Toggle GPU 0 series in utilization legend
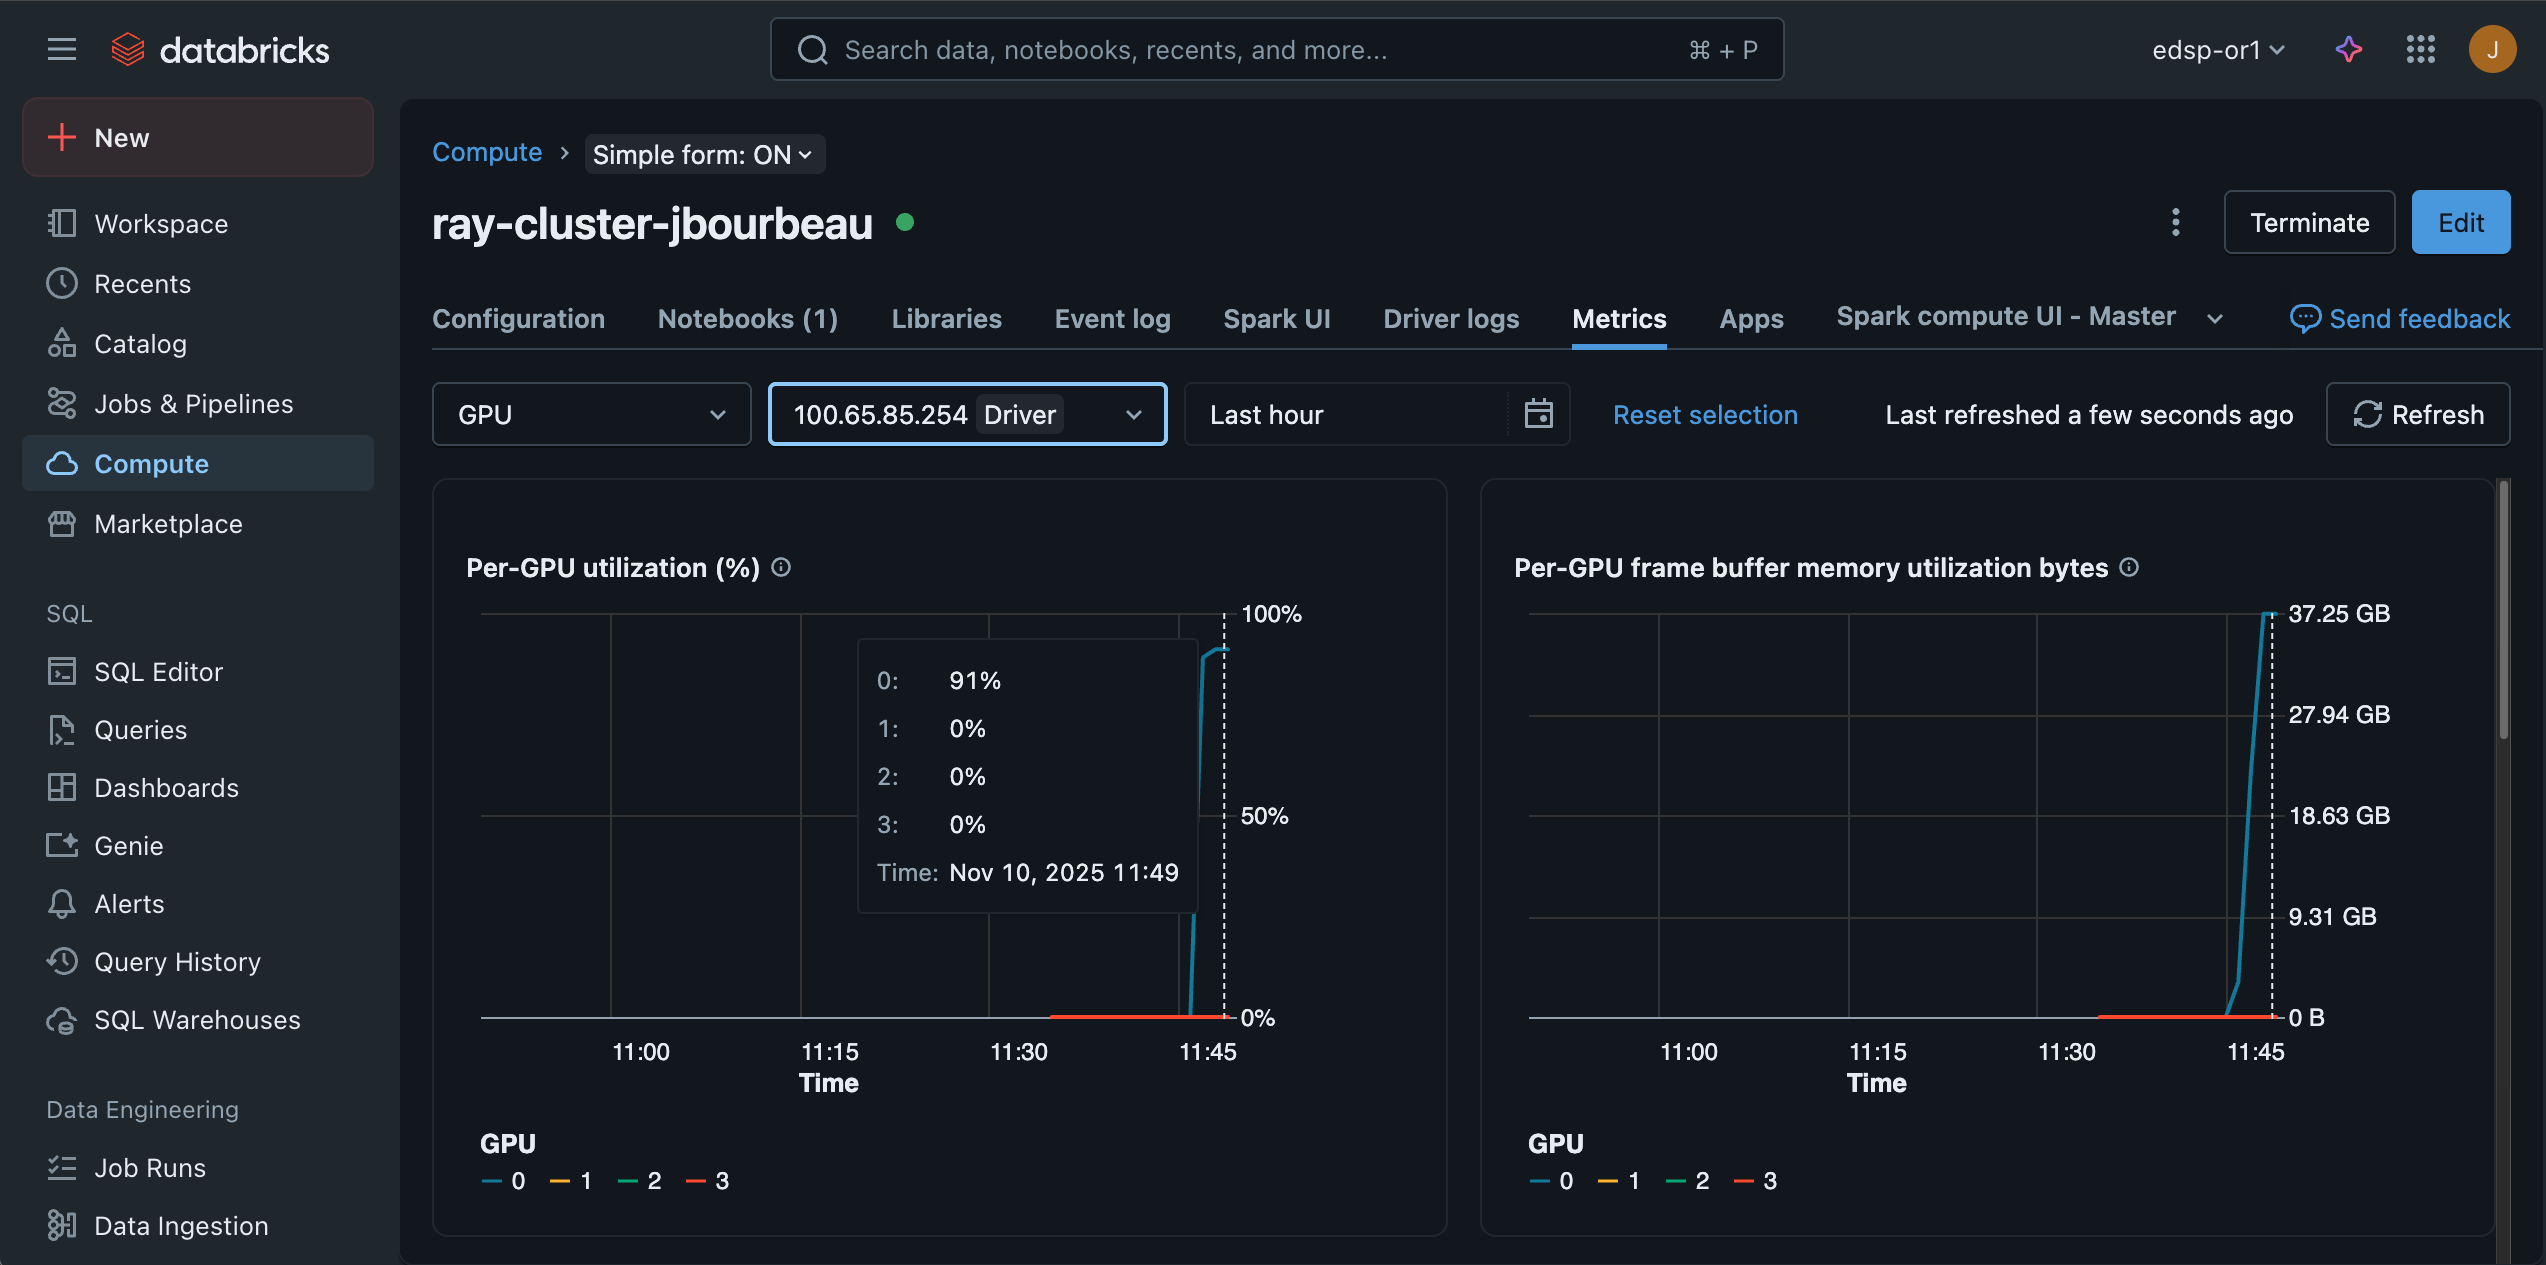The image size is (2546, 1265). (x=504, y=1181)
